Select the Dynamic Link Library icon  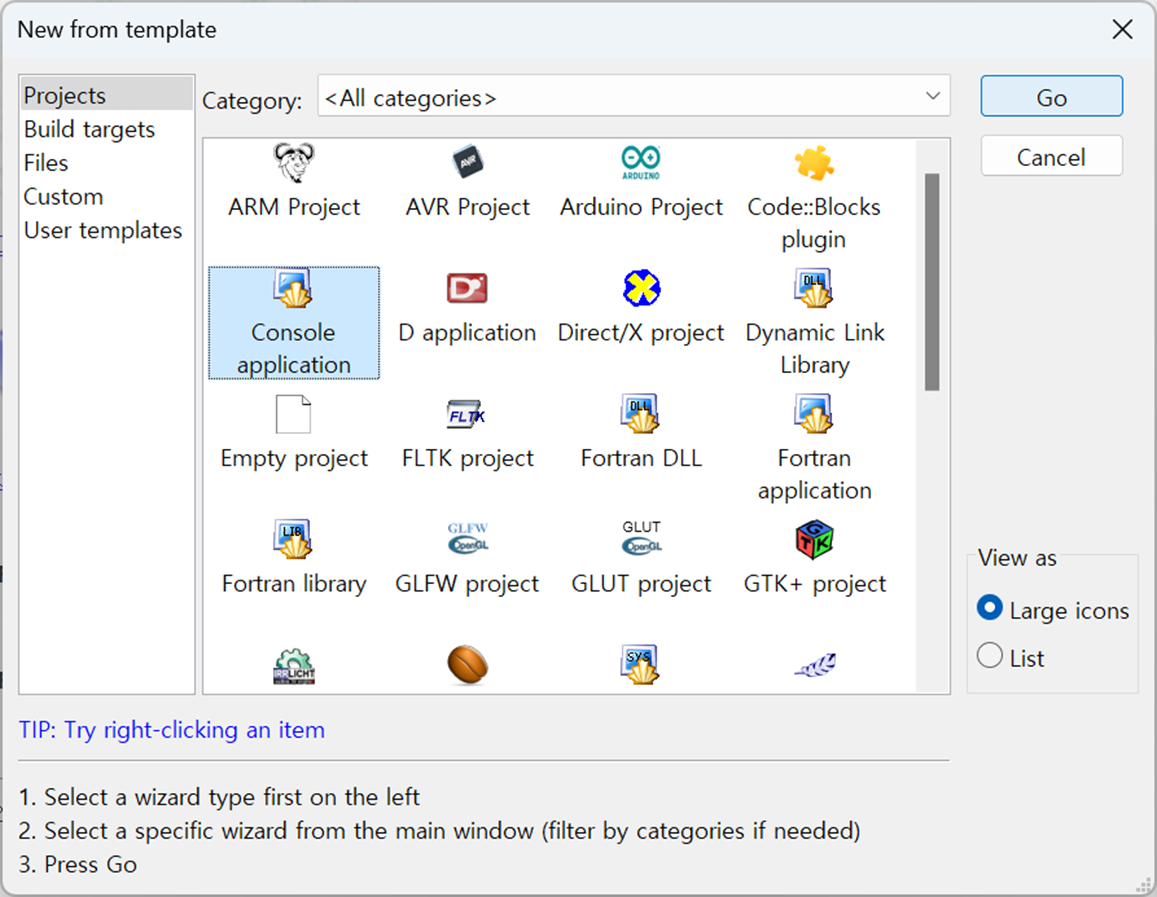click(814, 288)
